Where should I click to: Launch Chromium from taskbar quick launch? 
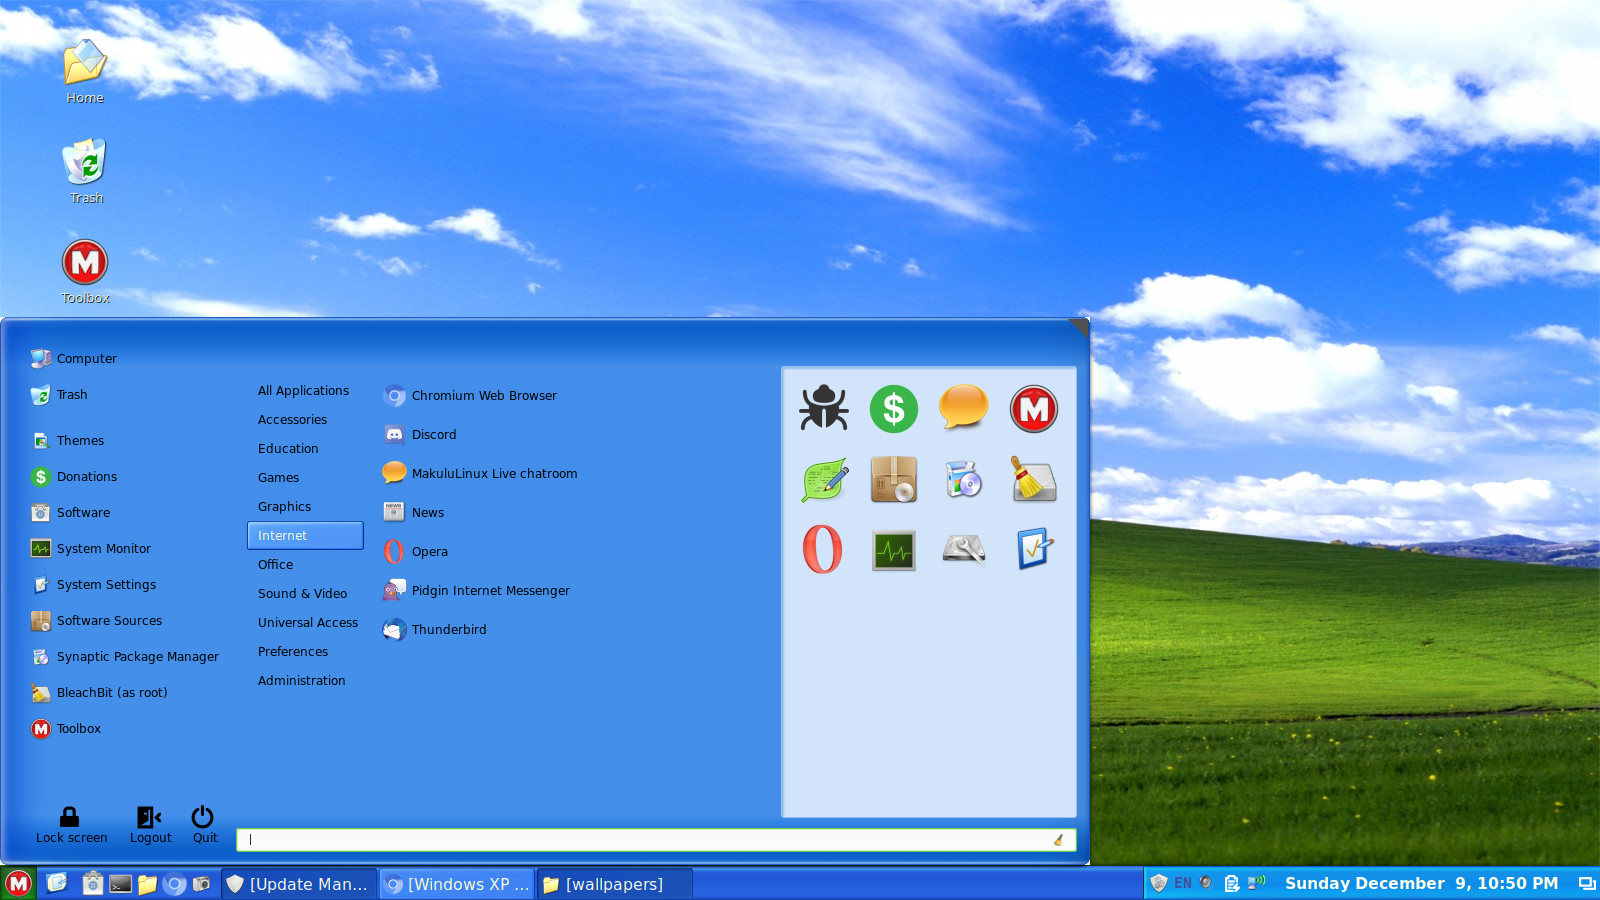point(175,884)
